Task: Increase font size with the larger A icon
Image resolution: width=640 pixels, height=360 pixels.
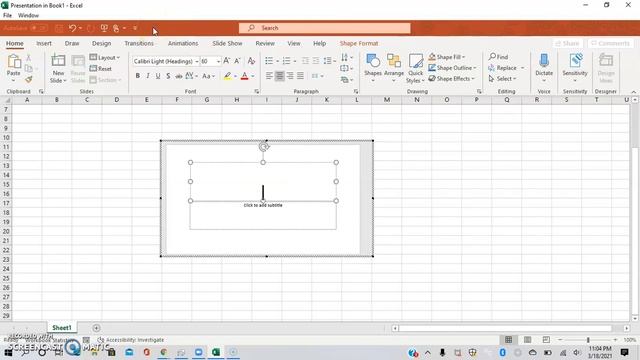Action: pyautogui.click(x=227, y=61)
